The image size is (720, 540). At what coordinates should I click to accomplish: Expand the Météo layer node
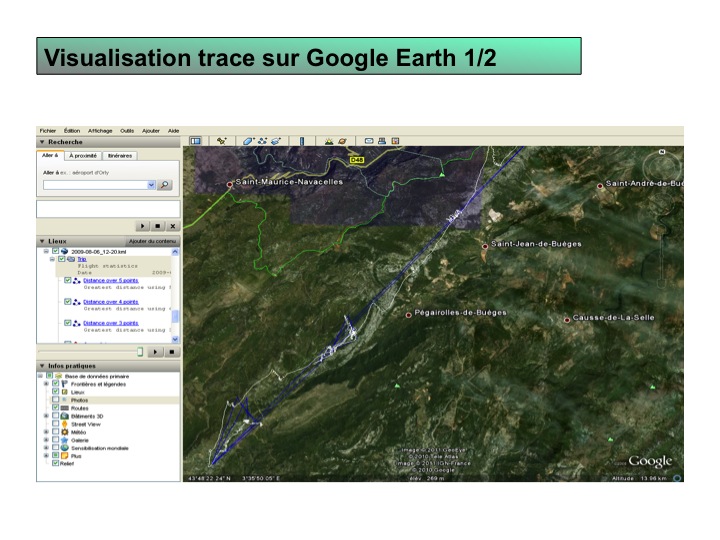click(x=46, y=432)
